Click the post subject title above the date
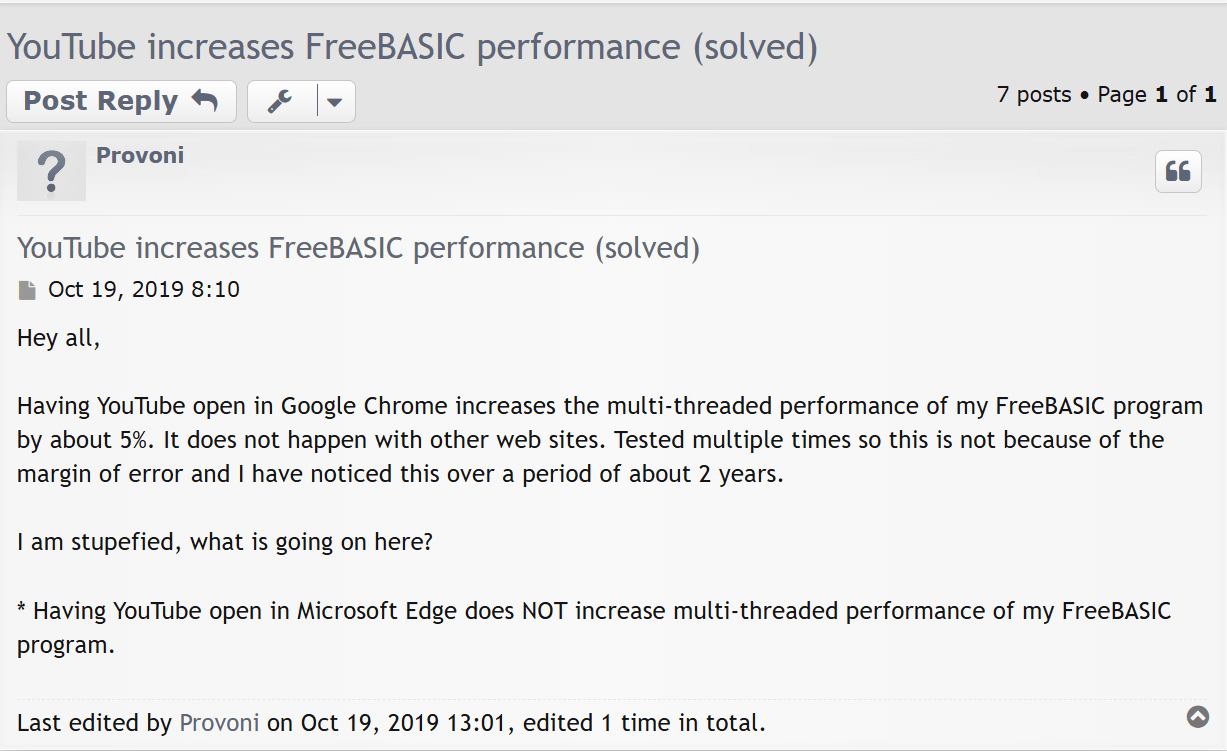Screen dimensions: 1227x751 click(x=358, y=248)
